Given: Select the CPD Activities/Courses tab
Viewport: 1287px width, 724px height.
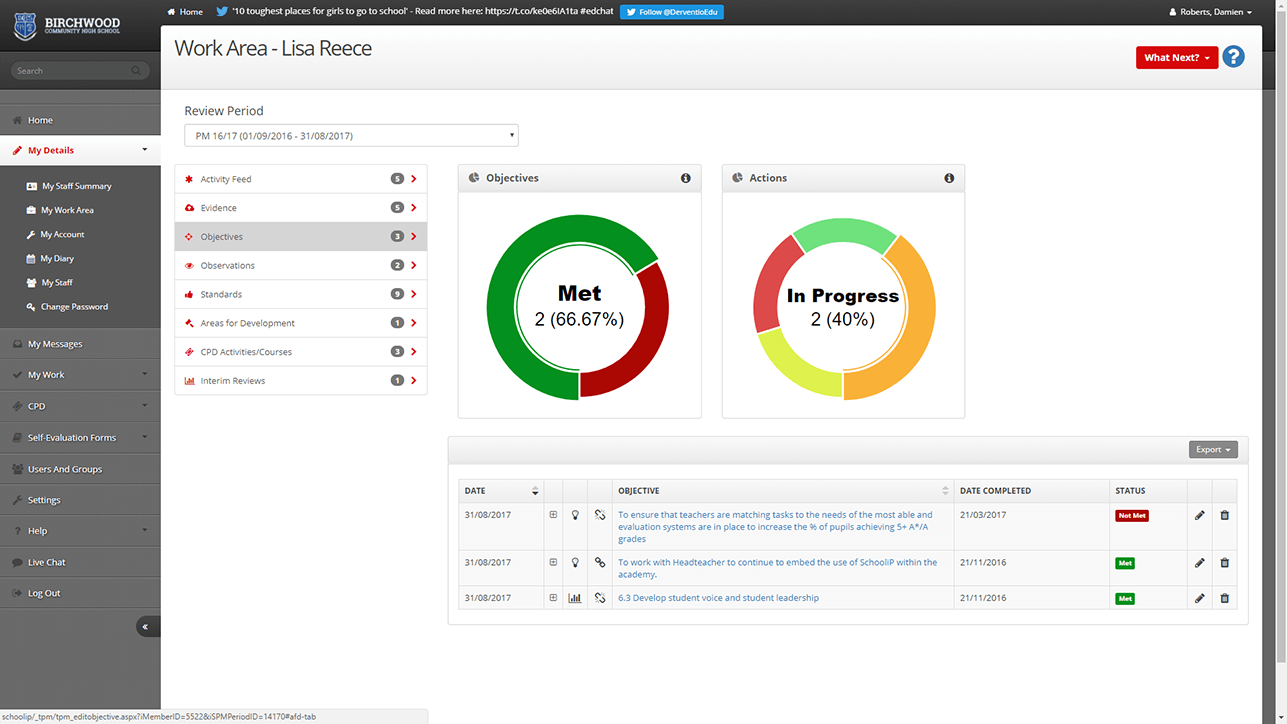Looking at the screenshot, I should [301, 352].
